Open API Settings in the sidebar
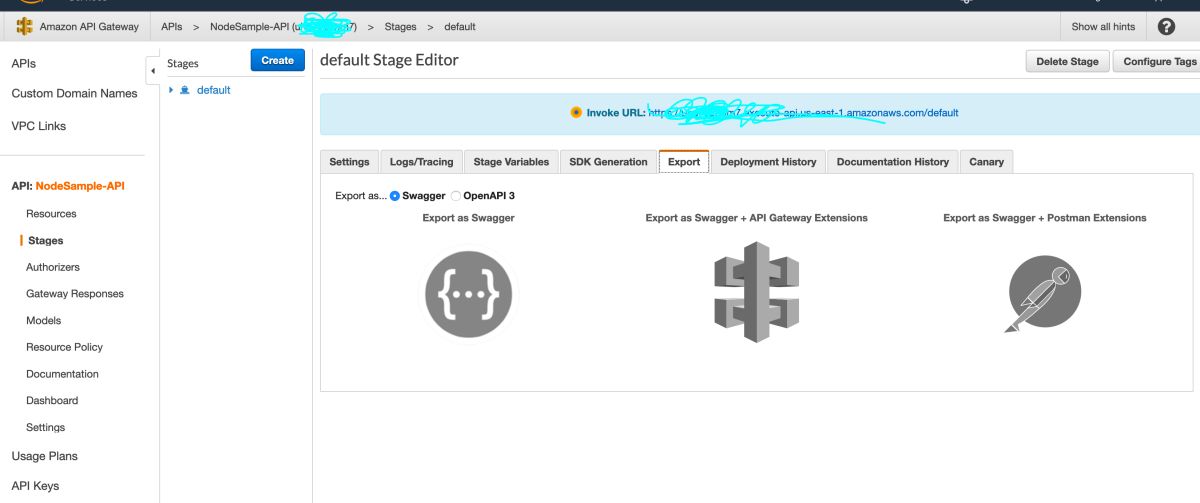 (x=46, y=428)
